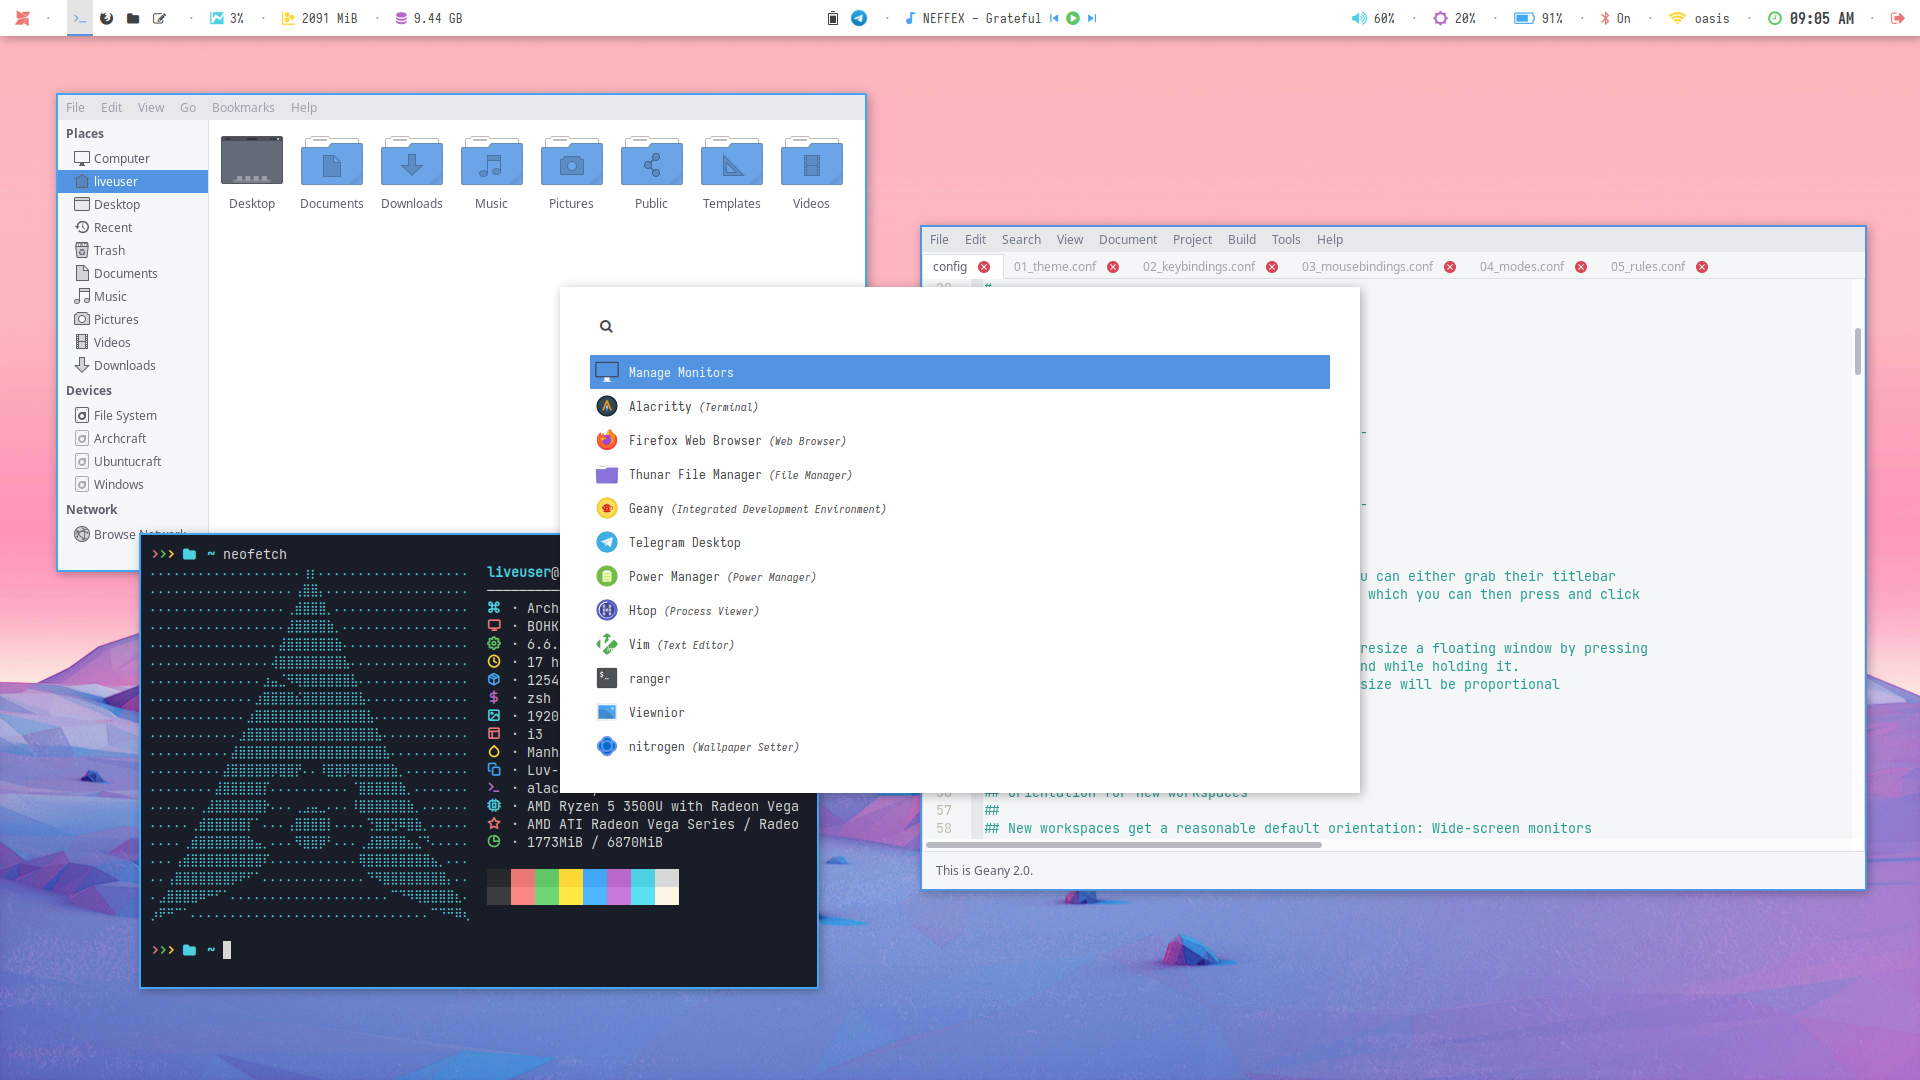Screen dimensions: 1920x1080
Task: Click the power logout icon in top bar
Action: coord(1897,18)
